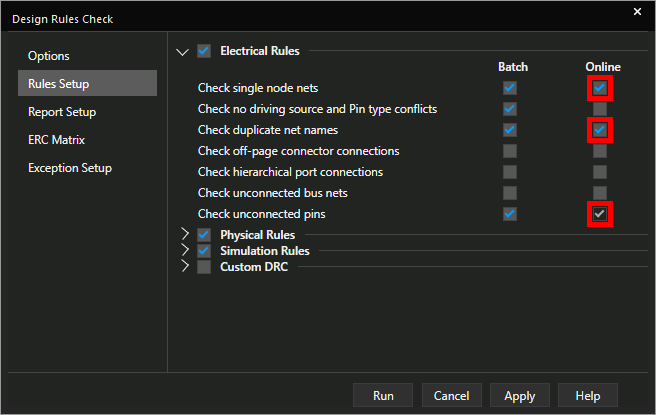Enable Online check for unconnected bus nets
Viewport: 656px width, 415px height.
599,193
